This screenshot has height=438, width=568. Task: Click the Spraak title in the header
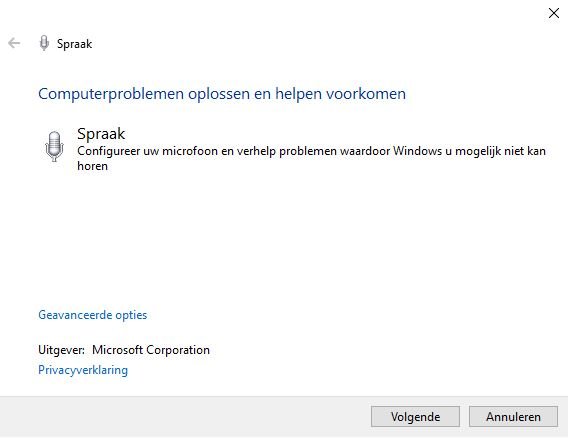coord(75,44)
